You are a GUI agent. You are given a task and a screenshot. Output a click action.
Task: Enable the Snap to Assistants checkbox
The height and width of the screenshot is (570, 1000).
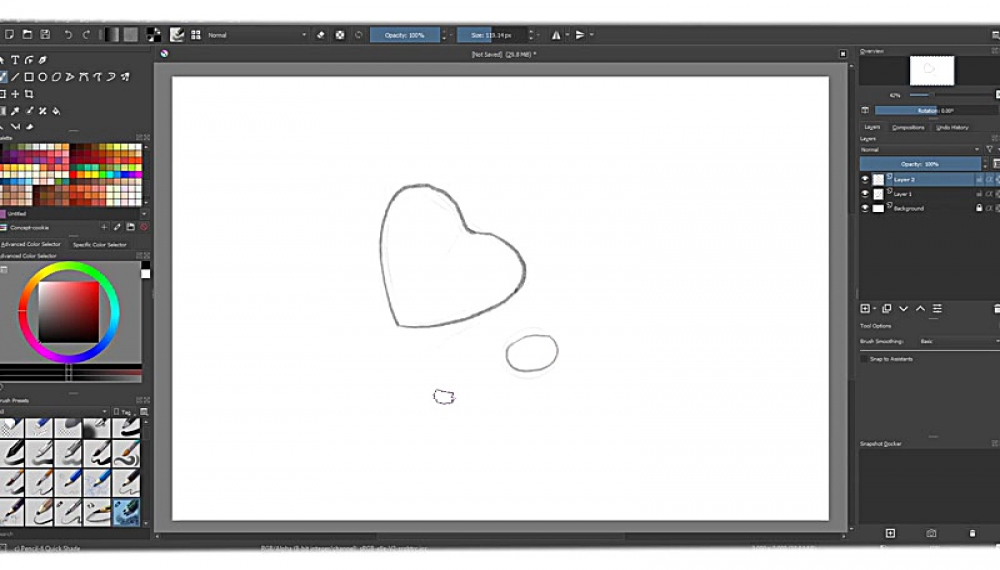point(865,359)
